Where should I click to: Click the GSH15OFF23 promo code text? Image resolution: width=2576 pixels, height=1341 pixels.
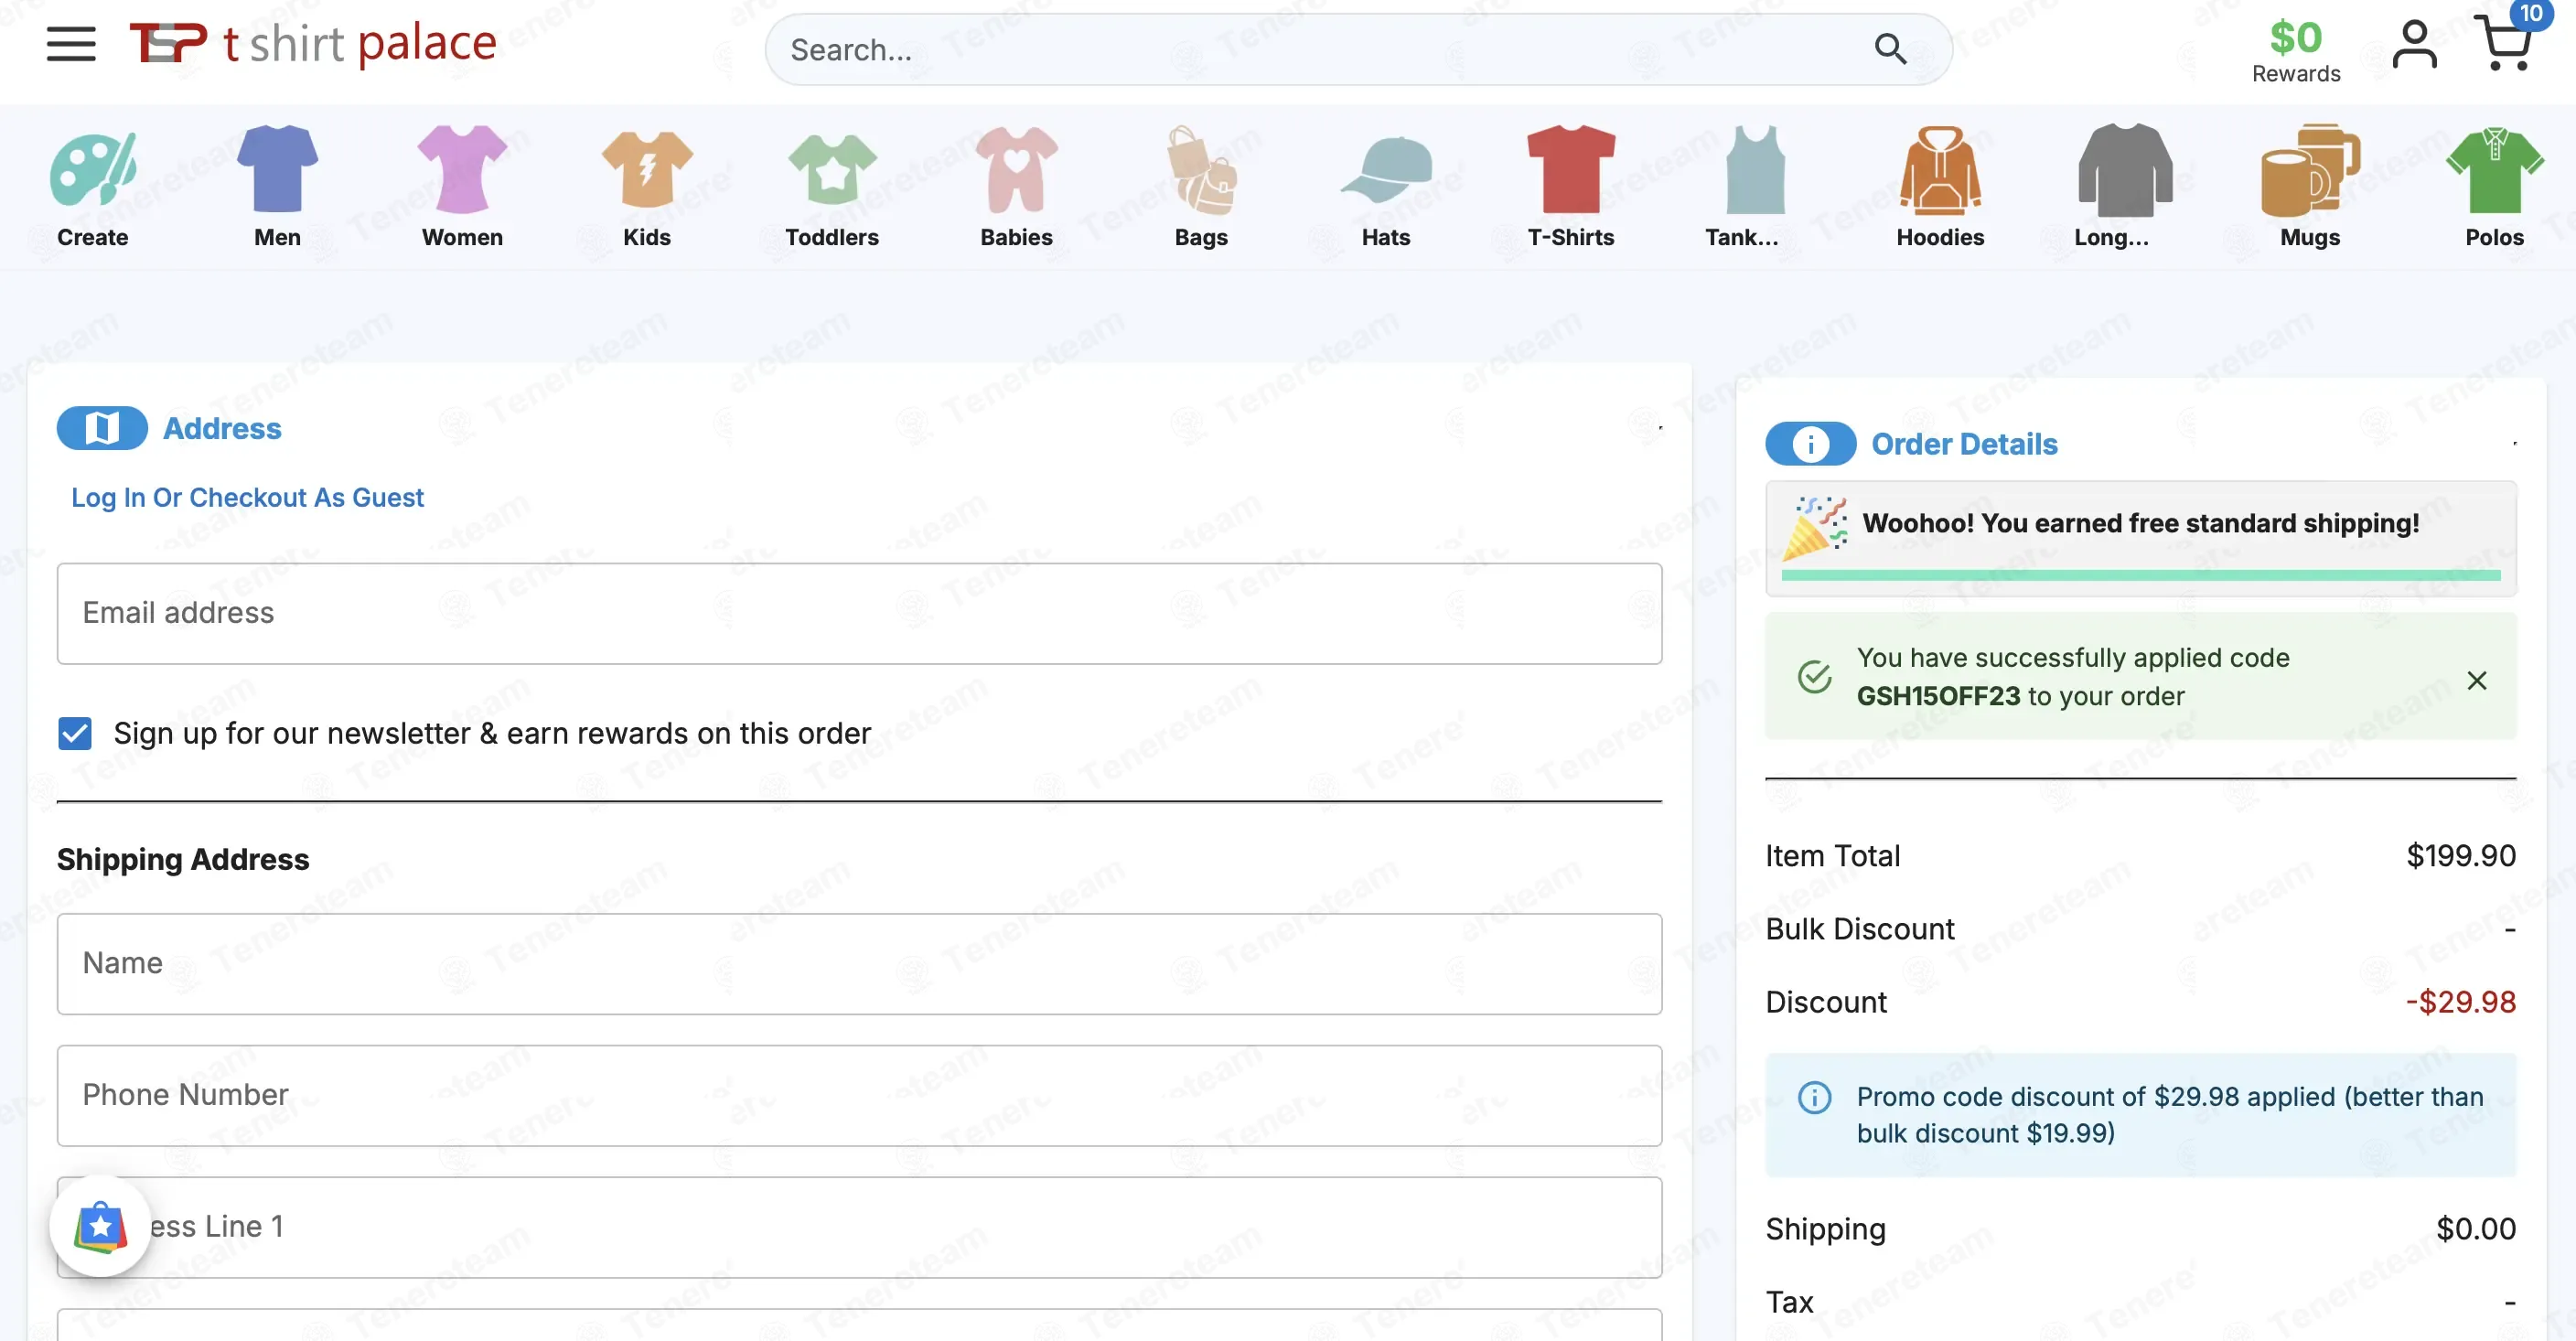point(1938,696)
